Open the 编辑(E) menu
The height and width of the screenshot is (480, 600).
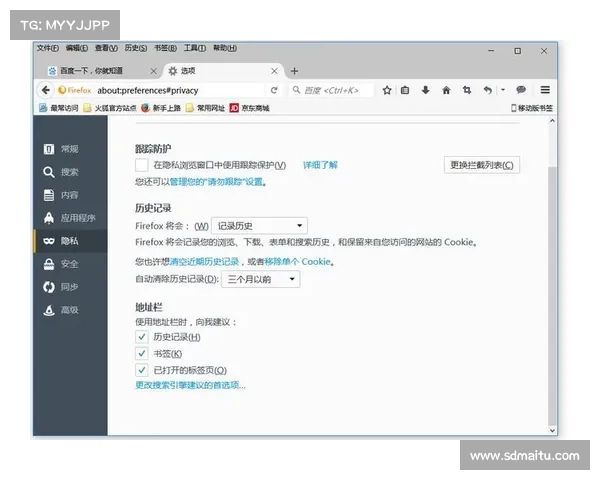77,48
